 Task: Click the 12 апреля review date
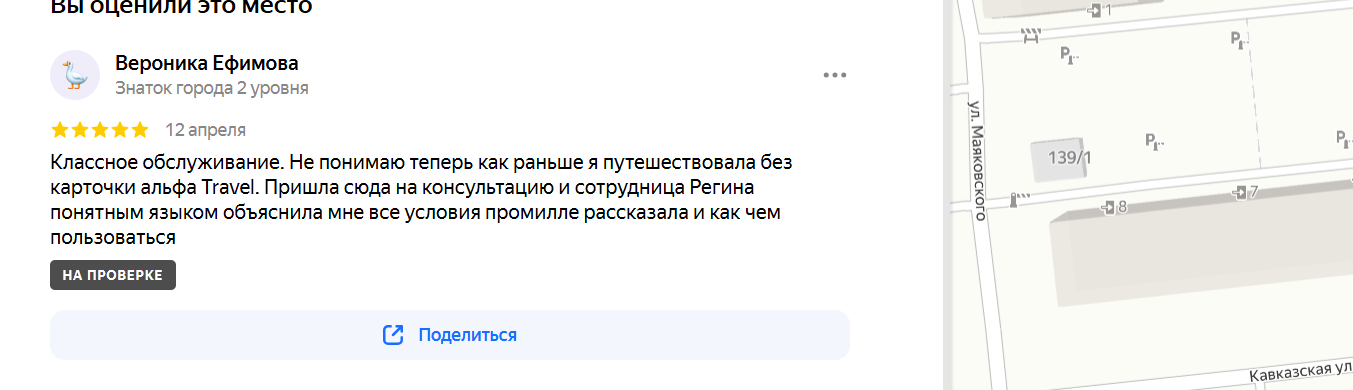[205, 130]
